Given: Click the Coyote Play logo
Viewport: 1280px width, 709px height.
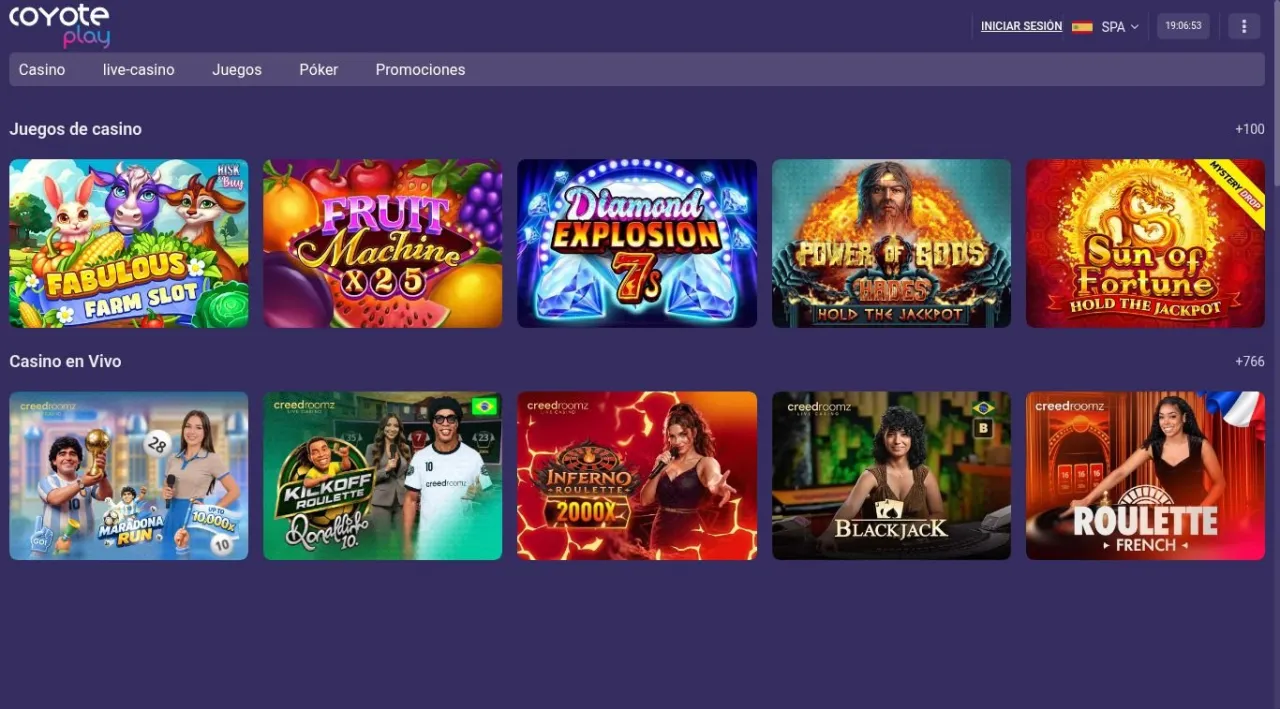Looking at the screenshot, I should (x=60, y=25).
